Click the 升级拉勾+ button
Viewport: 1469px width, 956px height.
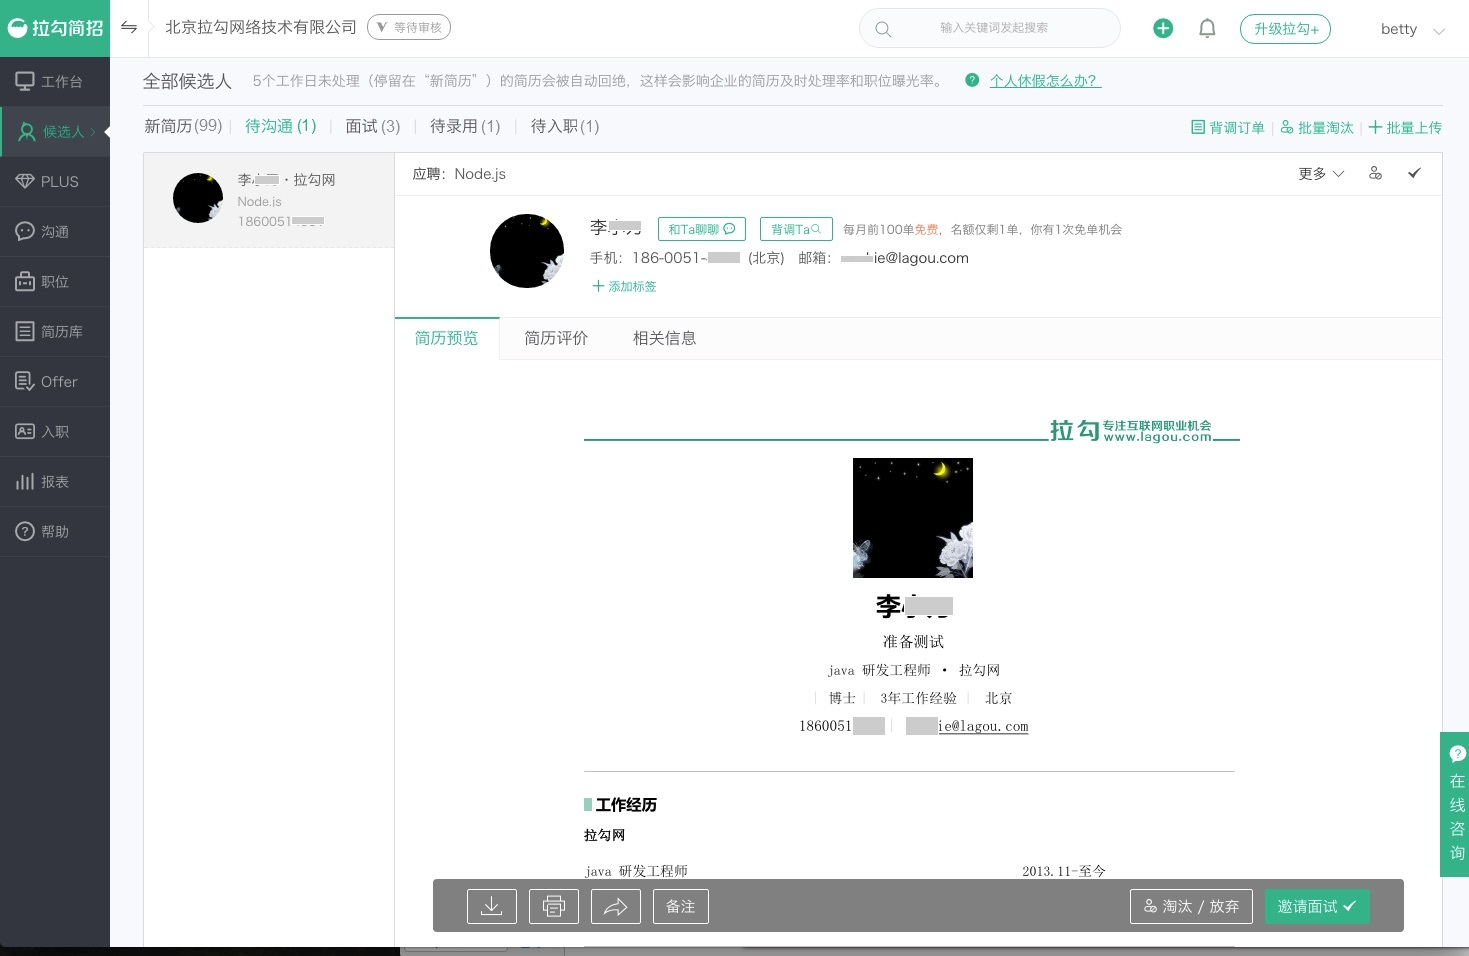pos(1286,29)
